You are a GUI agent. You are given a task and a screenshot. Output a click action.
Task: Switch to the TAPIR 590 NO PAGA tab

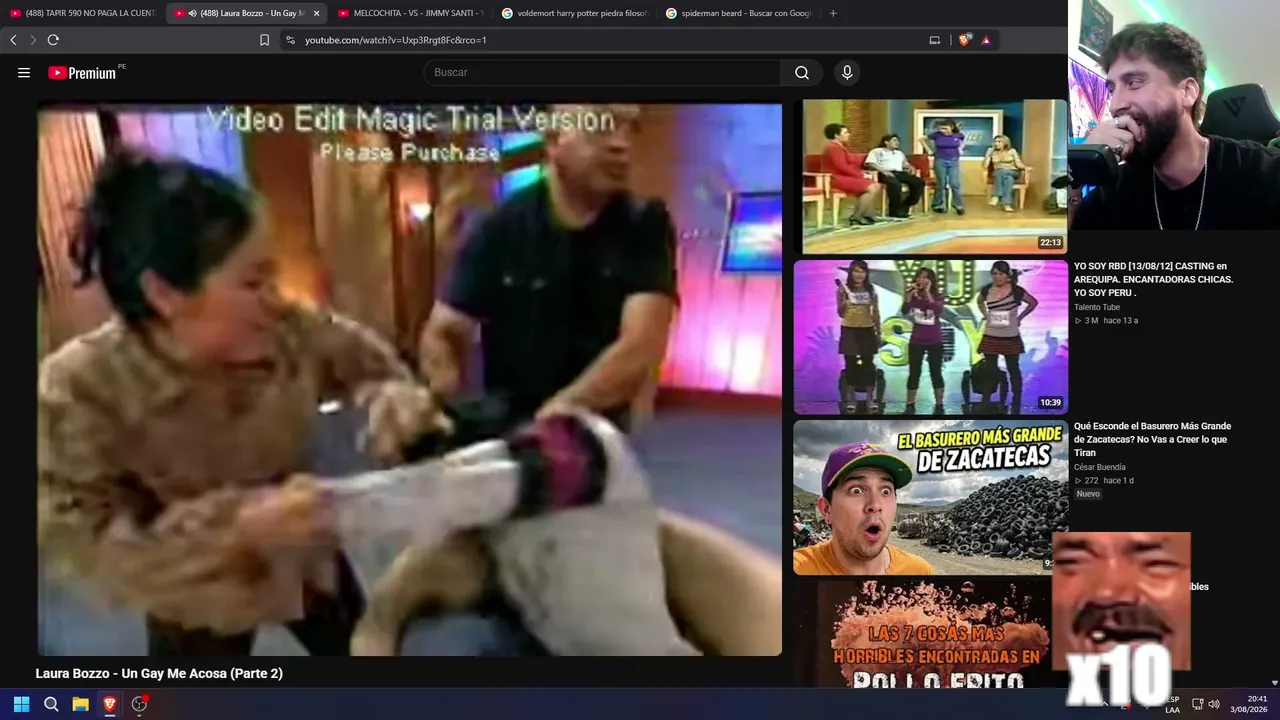83,13
